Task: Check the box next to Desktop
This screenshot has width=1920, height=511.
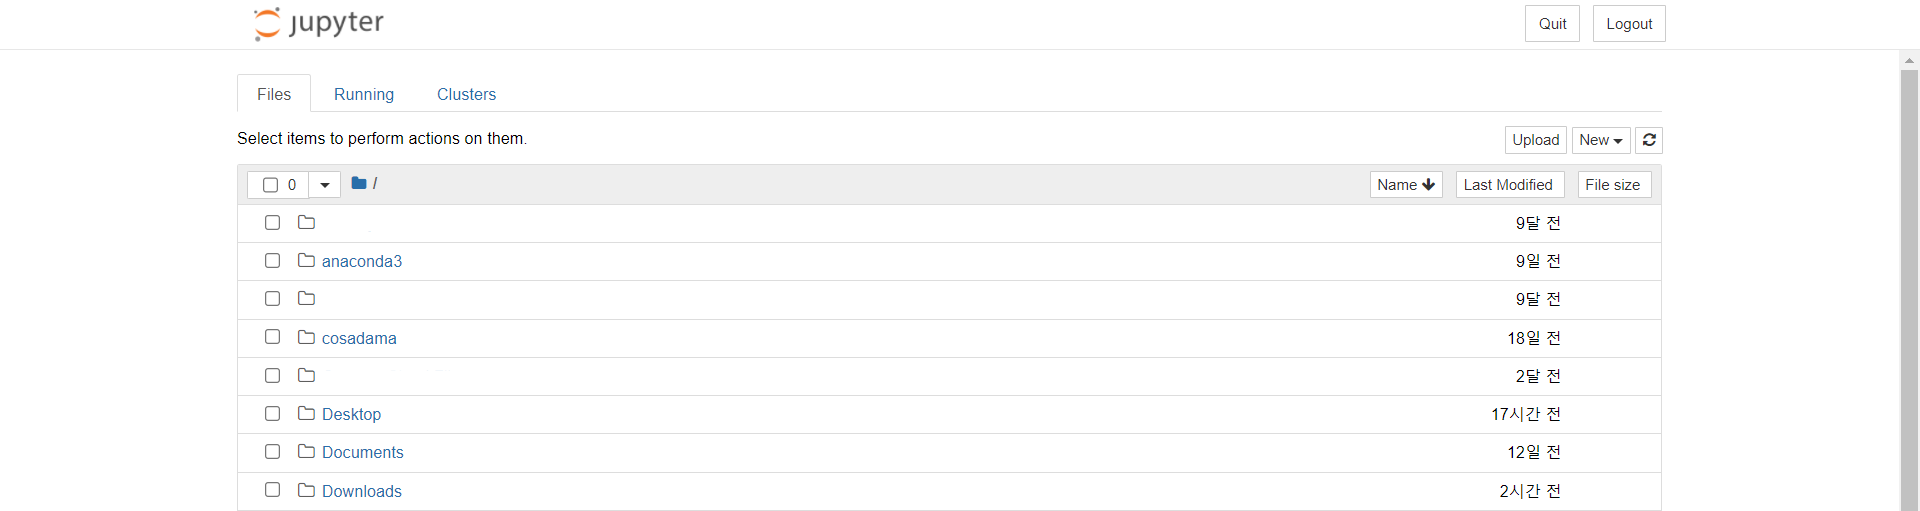Action: [272, 414]
